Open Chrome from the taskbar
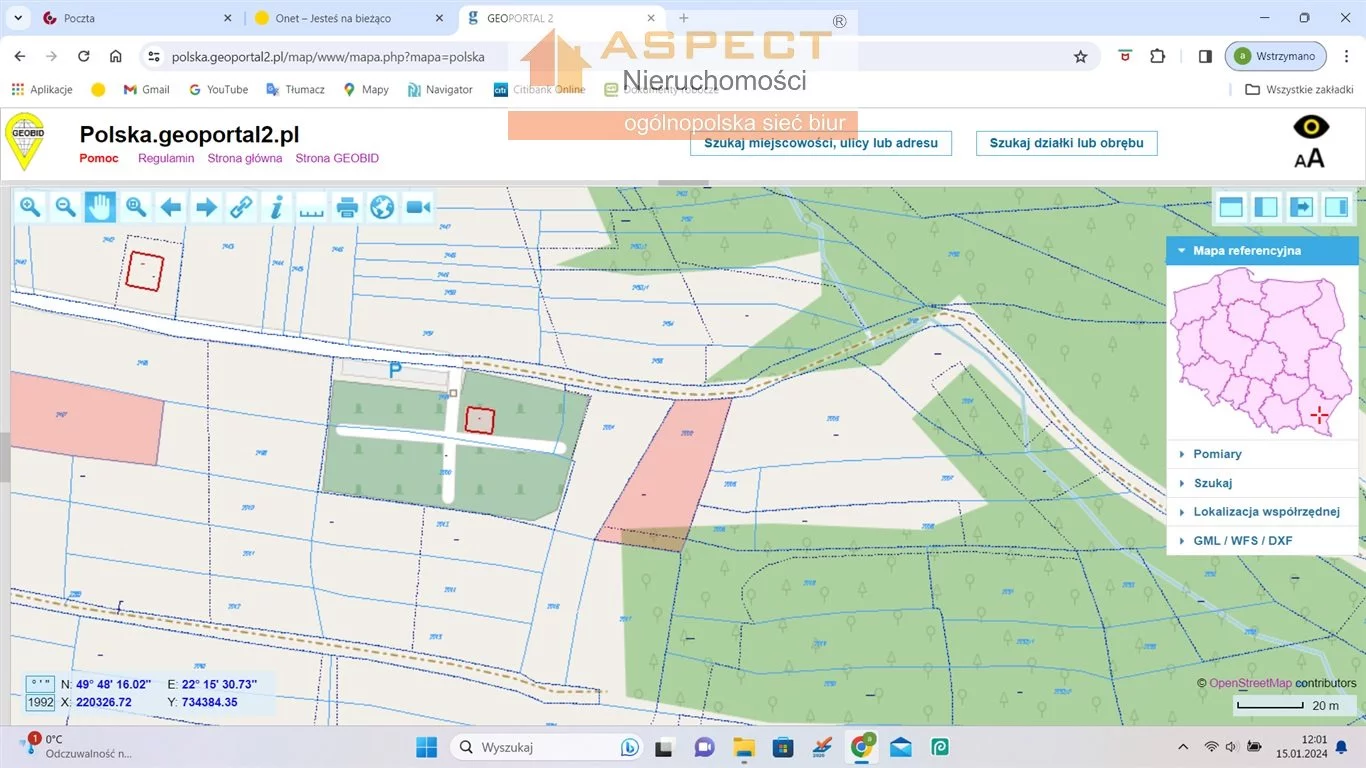The height and width of the screenshot is (768, 1366). 861,747
